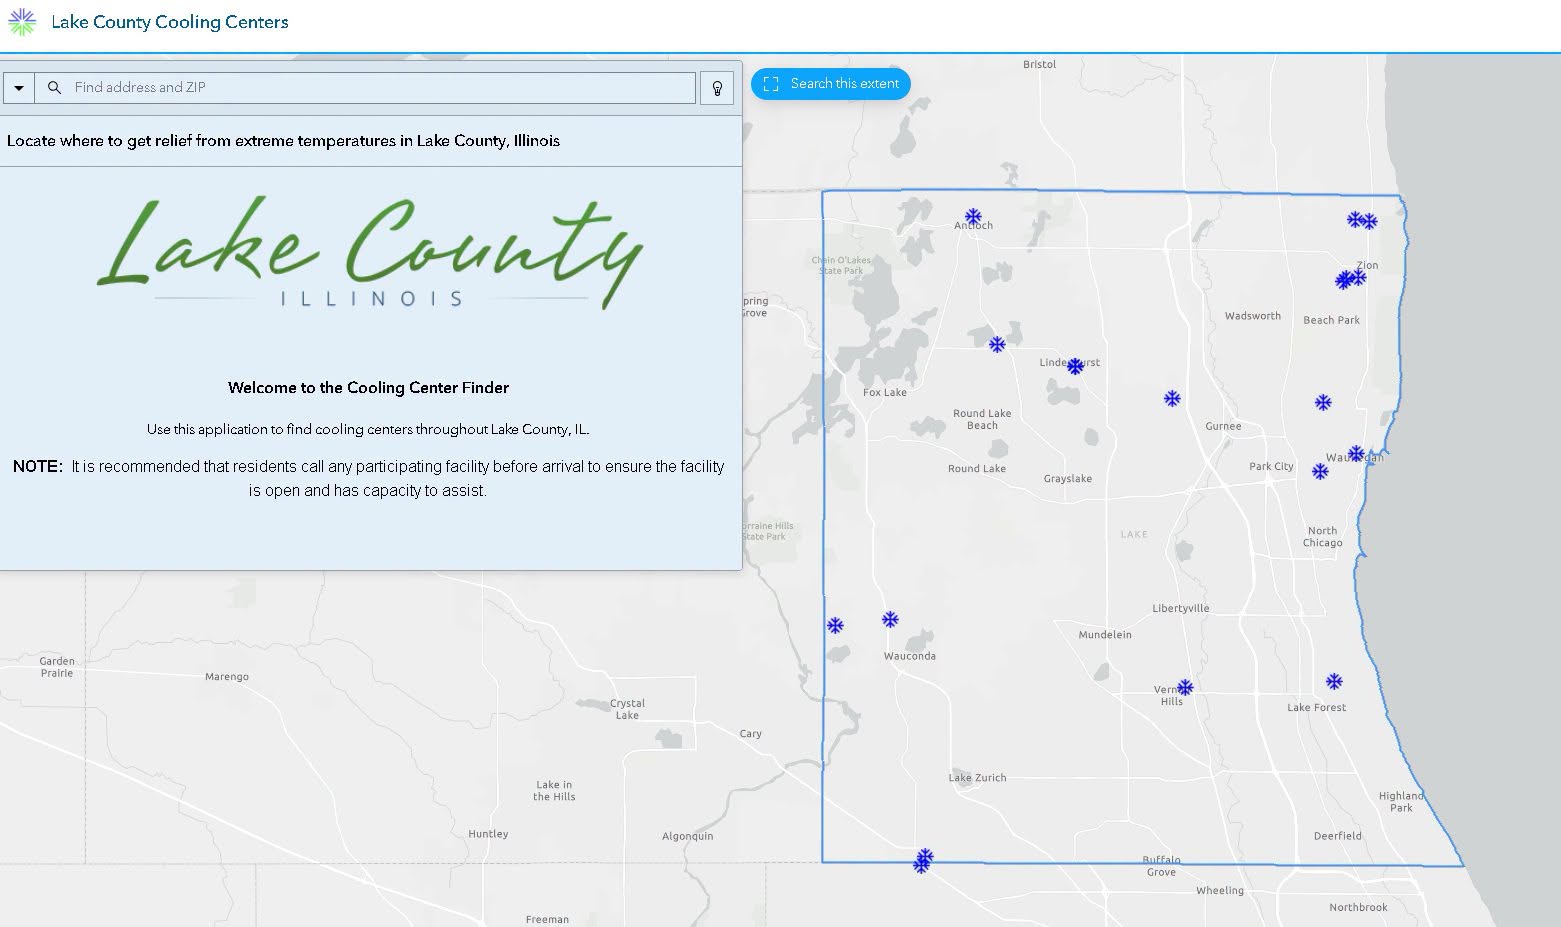Viewport: 1561px width, 927px height.
Task: Select the snowflake marker northeast of Gurnee
Action: [x=1323, y=403]
